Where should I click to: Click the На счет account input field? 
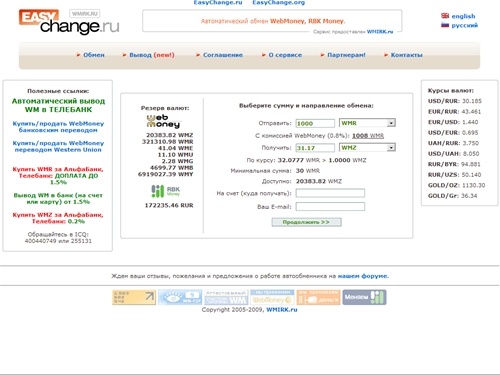[330, 193]
